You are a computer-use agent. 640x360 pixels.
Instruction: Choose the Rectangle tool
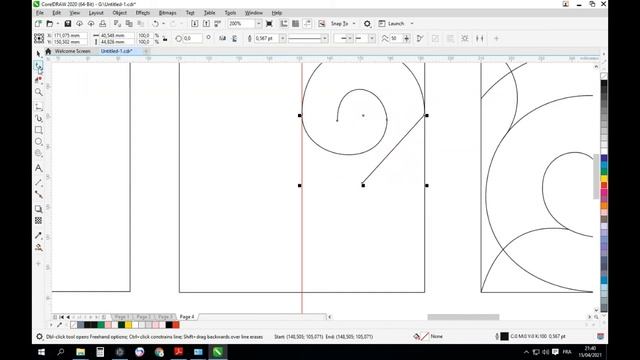click(39, 130)
